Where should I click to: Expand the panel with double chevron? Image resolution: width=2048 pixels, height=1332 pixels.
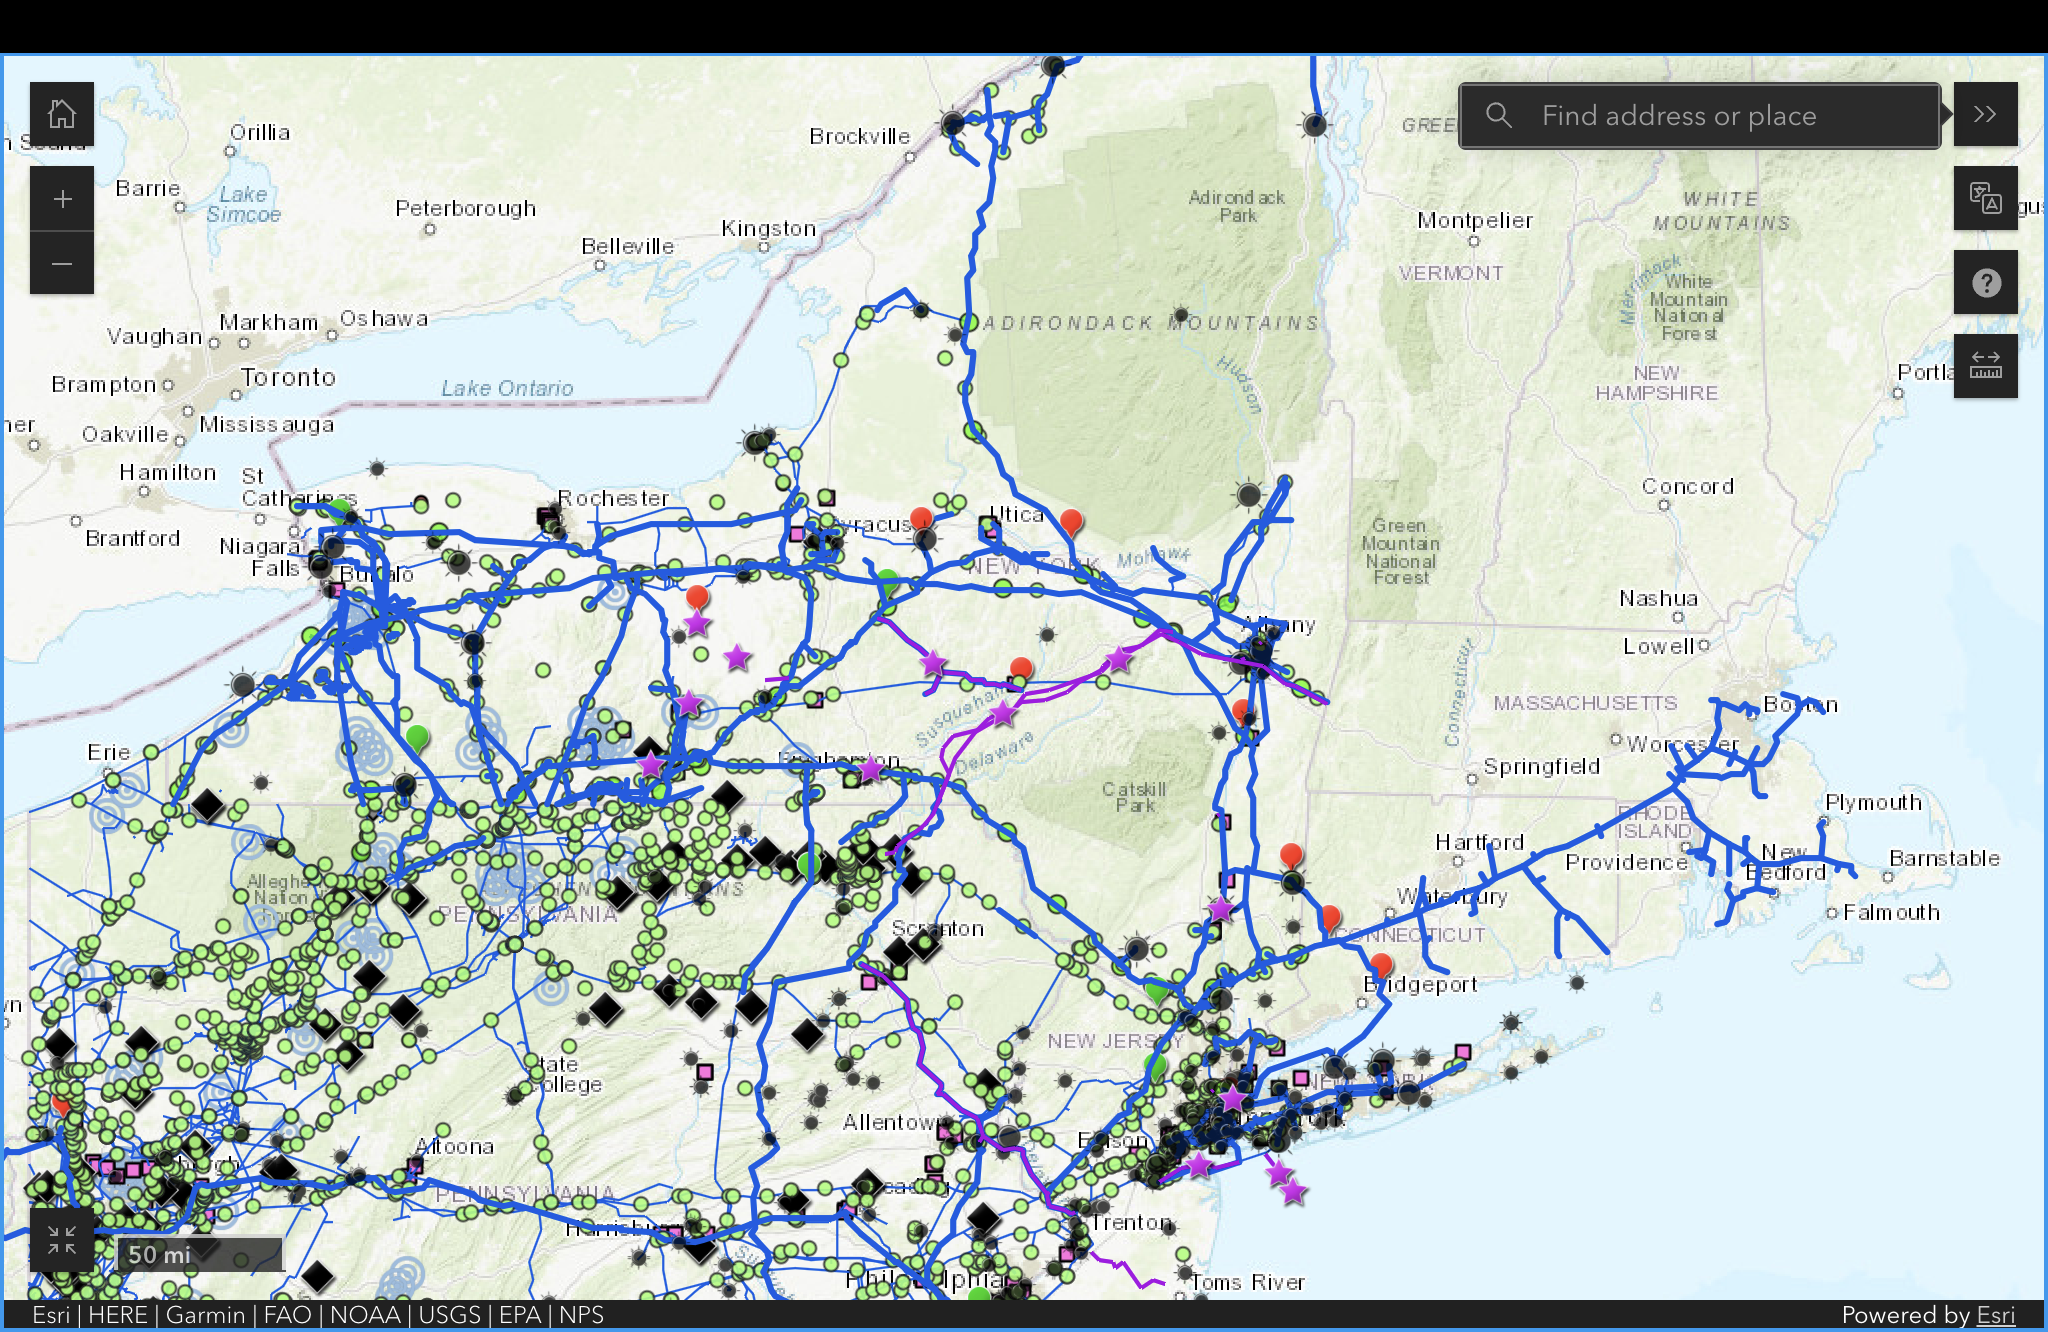point(1985,114)
